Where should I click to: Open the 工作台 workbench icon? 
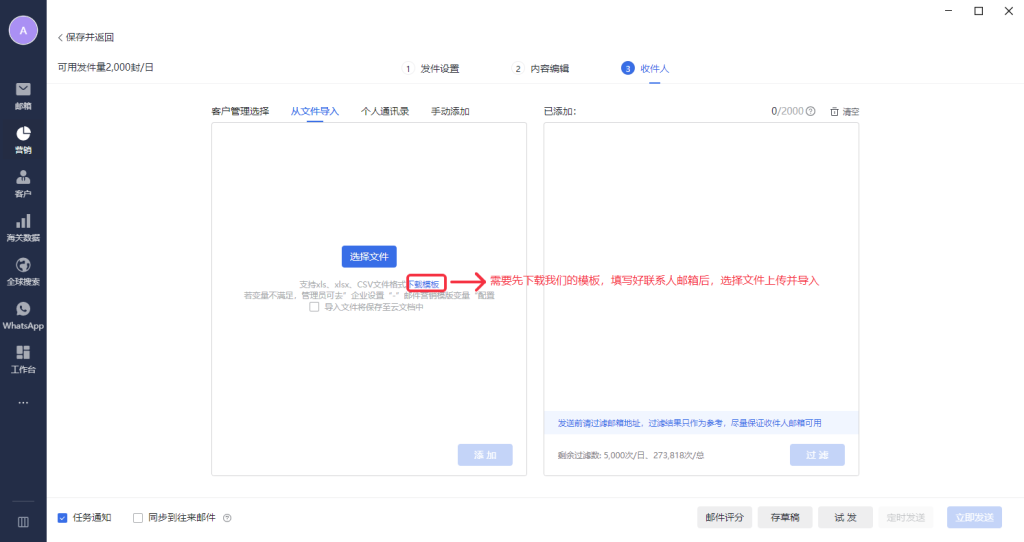coord(23,354)
